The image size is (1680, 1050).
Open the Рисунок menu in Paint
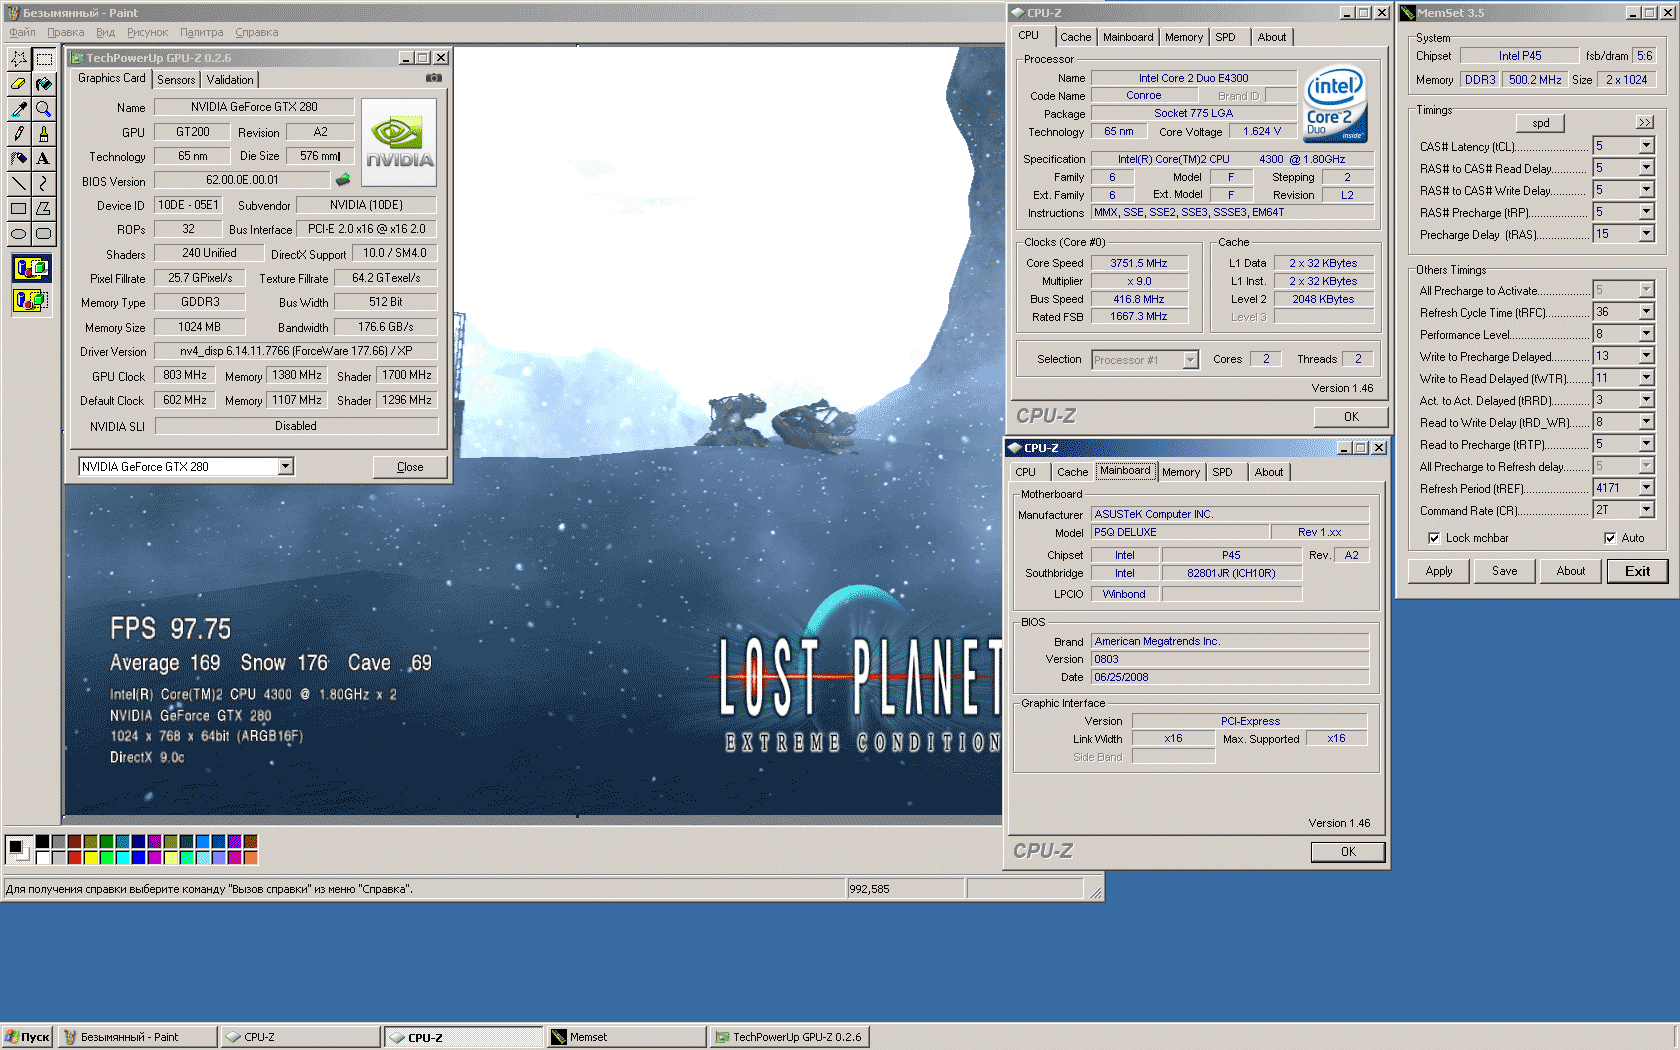148,32
